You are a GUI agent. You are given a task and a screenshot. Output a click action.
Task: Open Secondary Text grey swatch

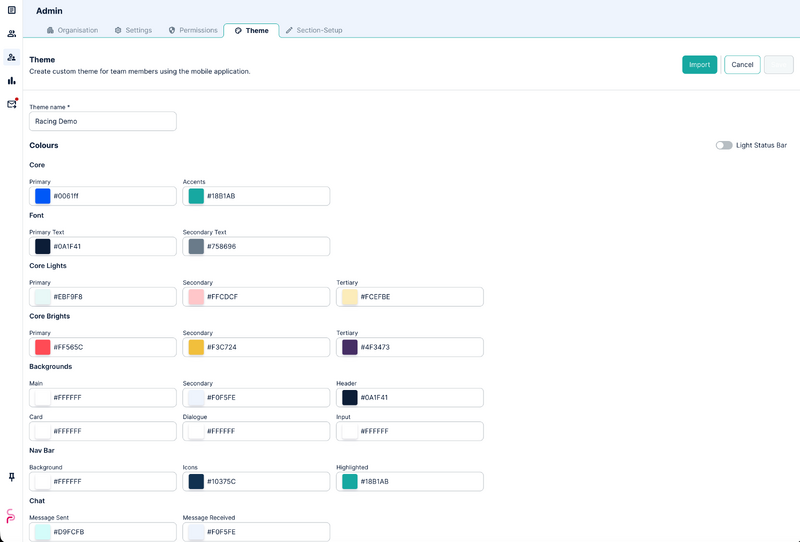(x=196, y=247)
